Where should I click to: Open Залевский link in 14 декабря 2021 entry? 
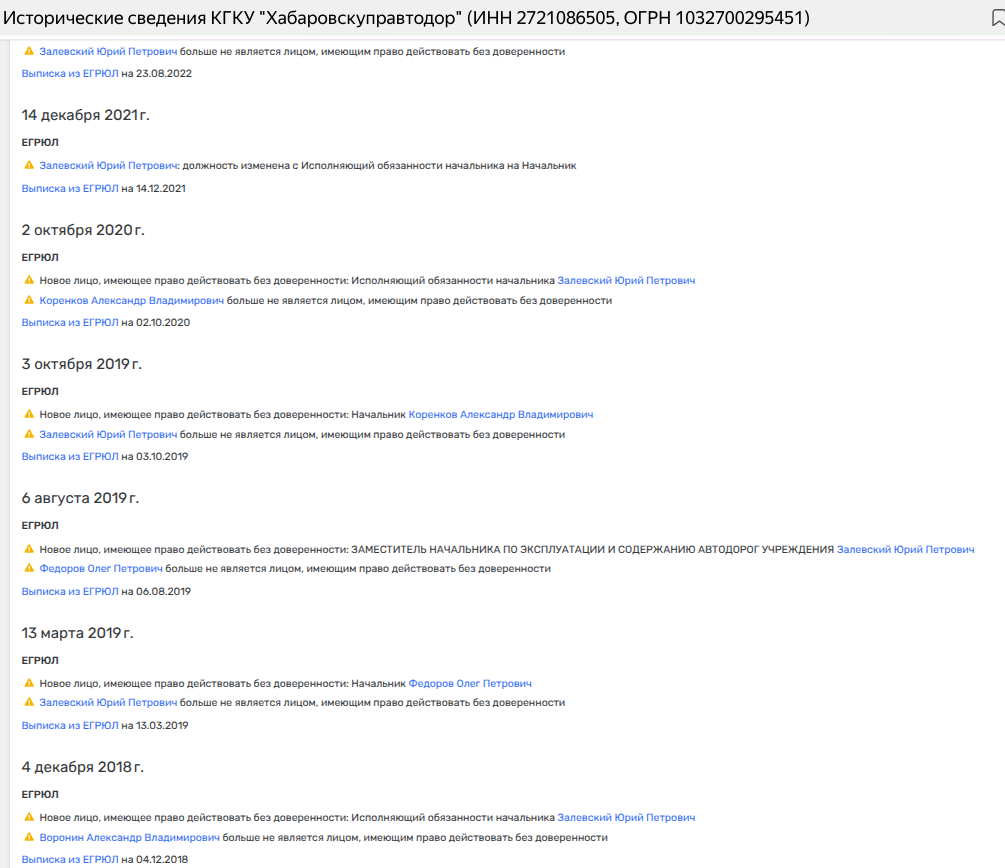pyautogui.click(x=108, y=165)
